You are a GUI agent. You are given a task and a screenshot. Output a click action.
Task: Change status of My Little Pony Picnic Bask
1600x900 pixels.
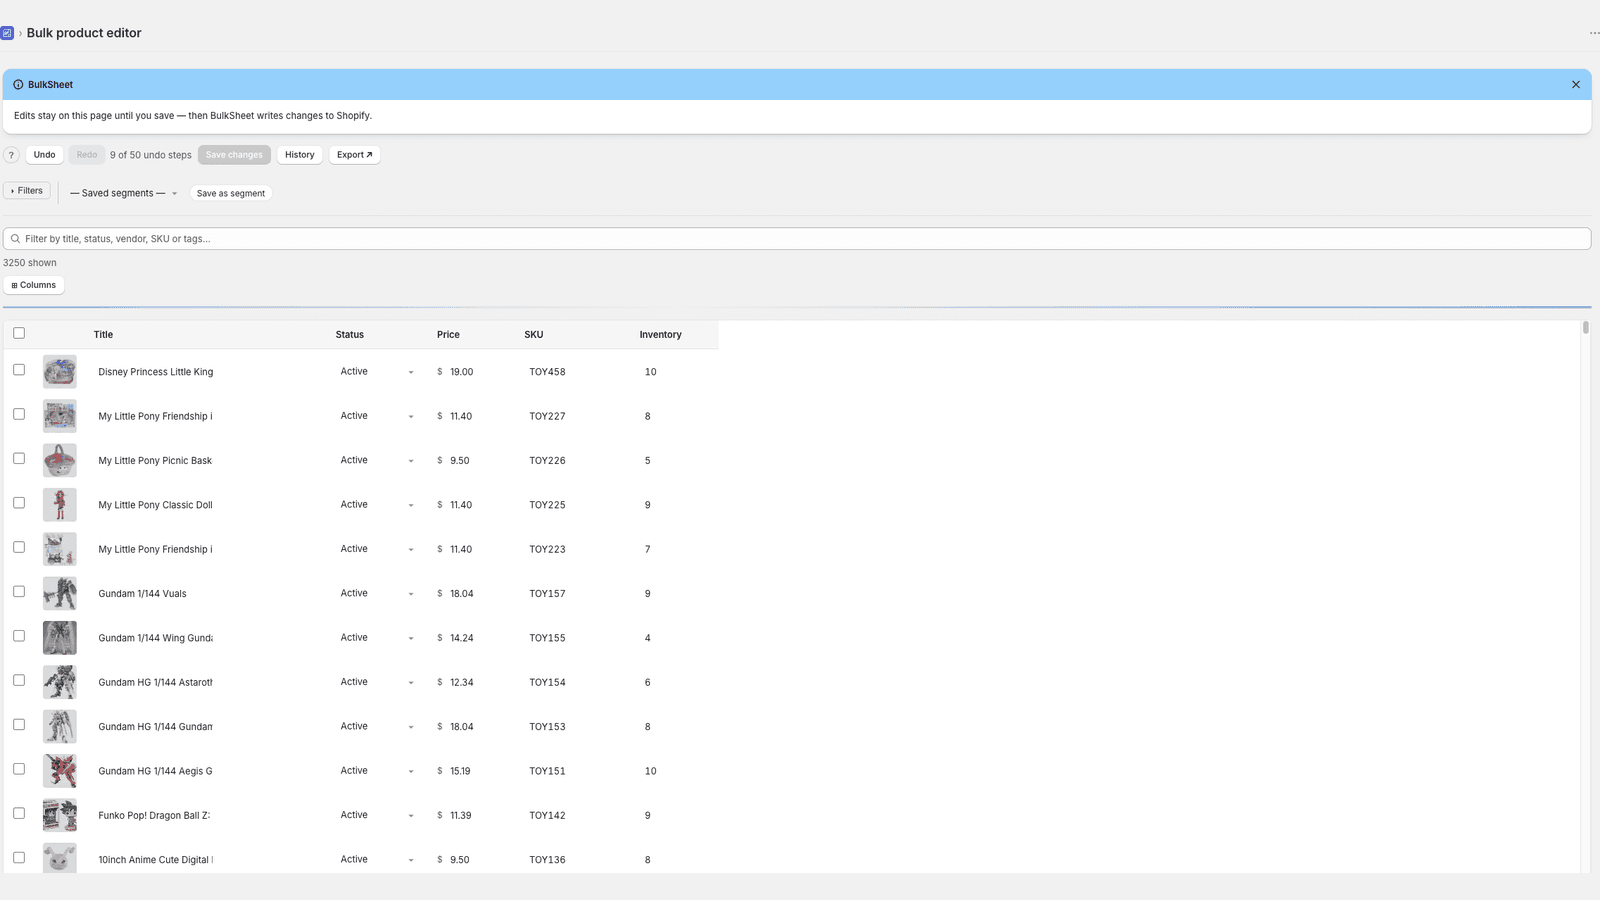tap(376, 460)
